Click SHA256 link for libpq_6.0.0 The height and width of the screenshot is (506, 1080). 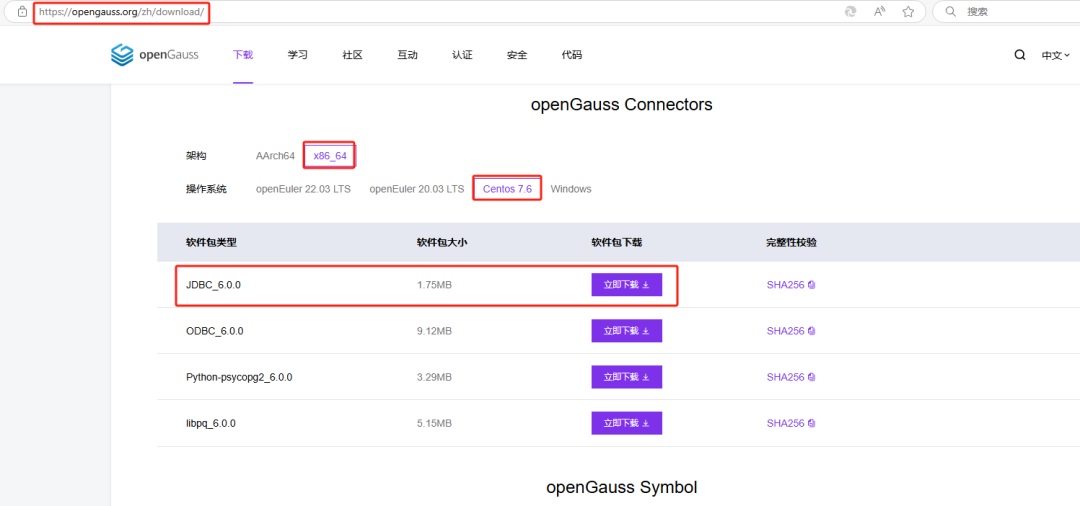pyautogui.click(x=785, y=423)
